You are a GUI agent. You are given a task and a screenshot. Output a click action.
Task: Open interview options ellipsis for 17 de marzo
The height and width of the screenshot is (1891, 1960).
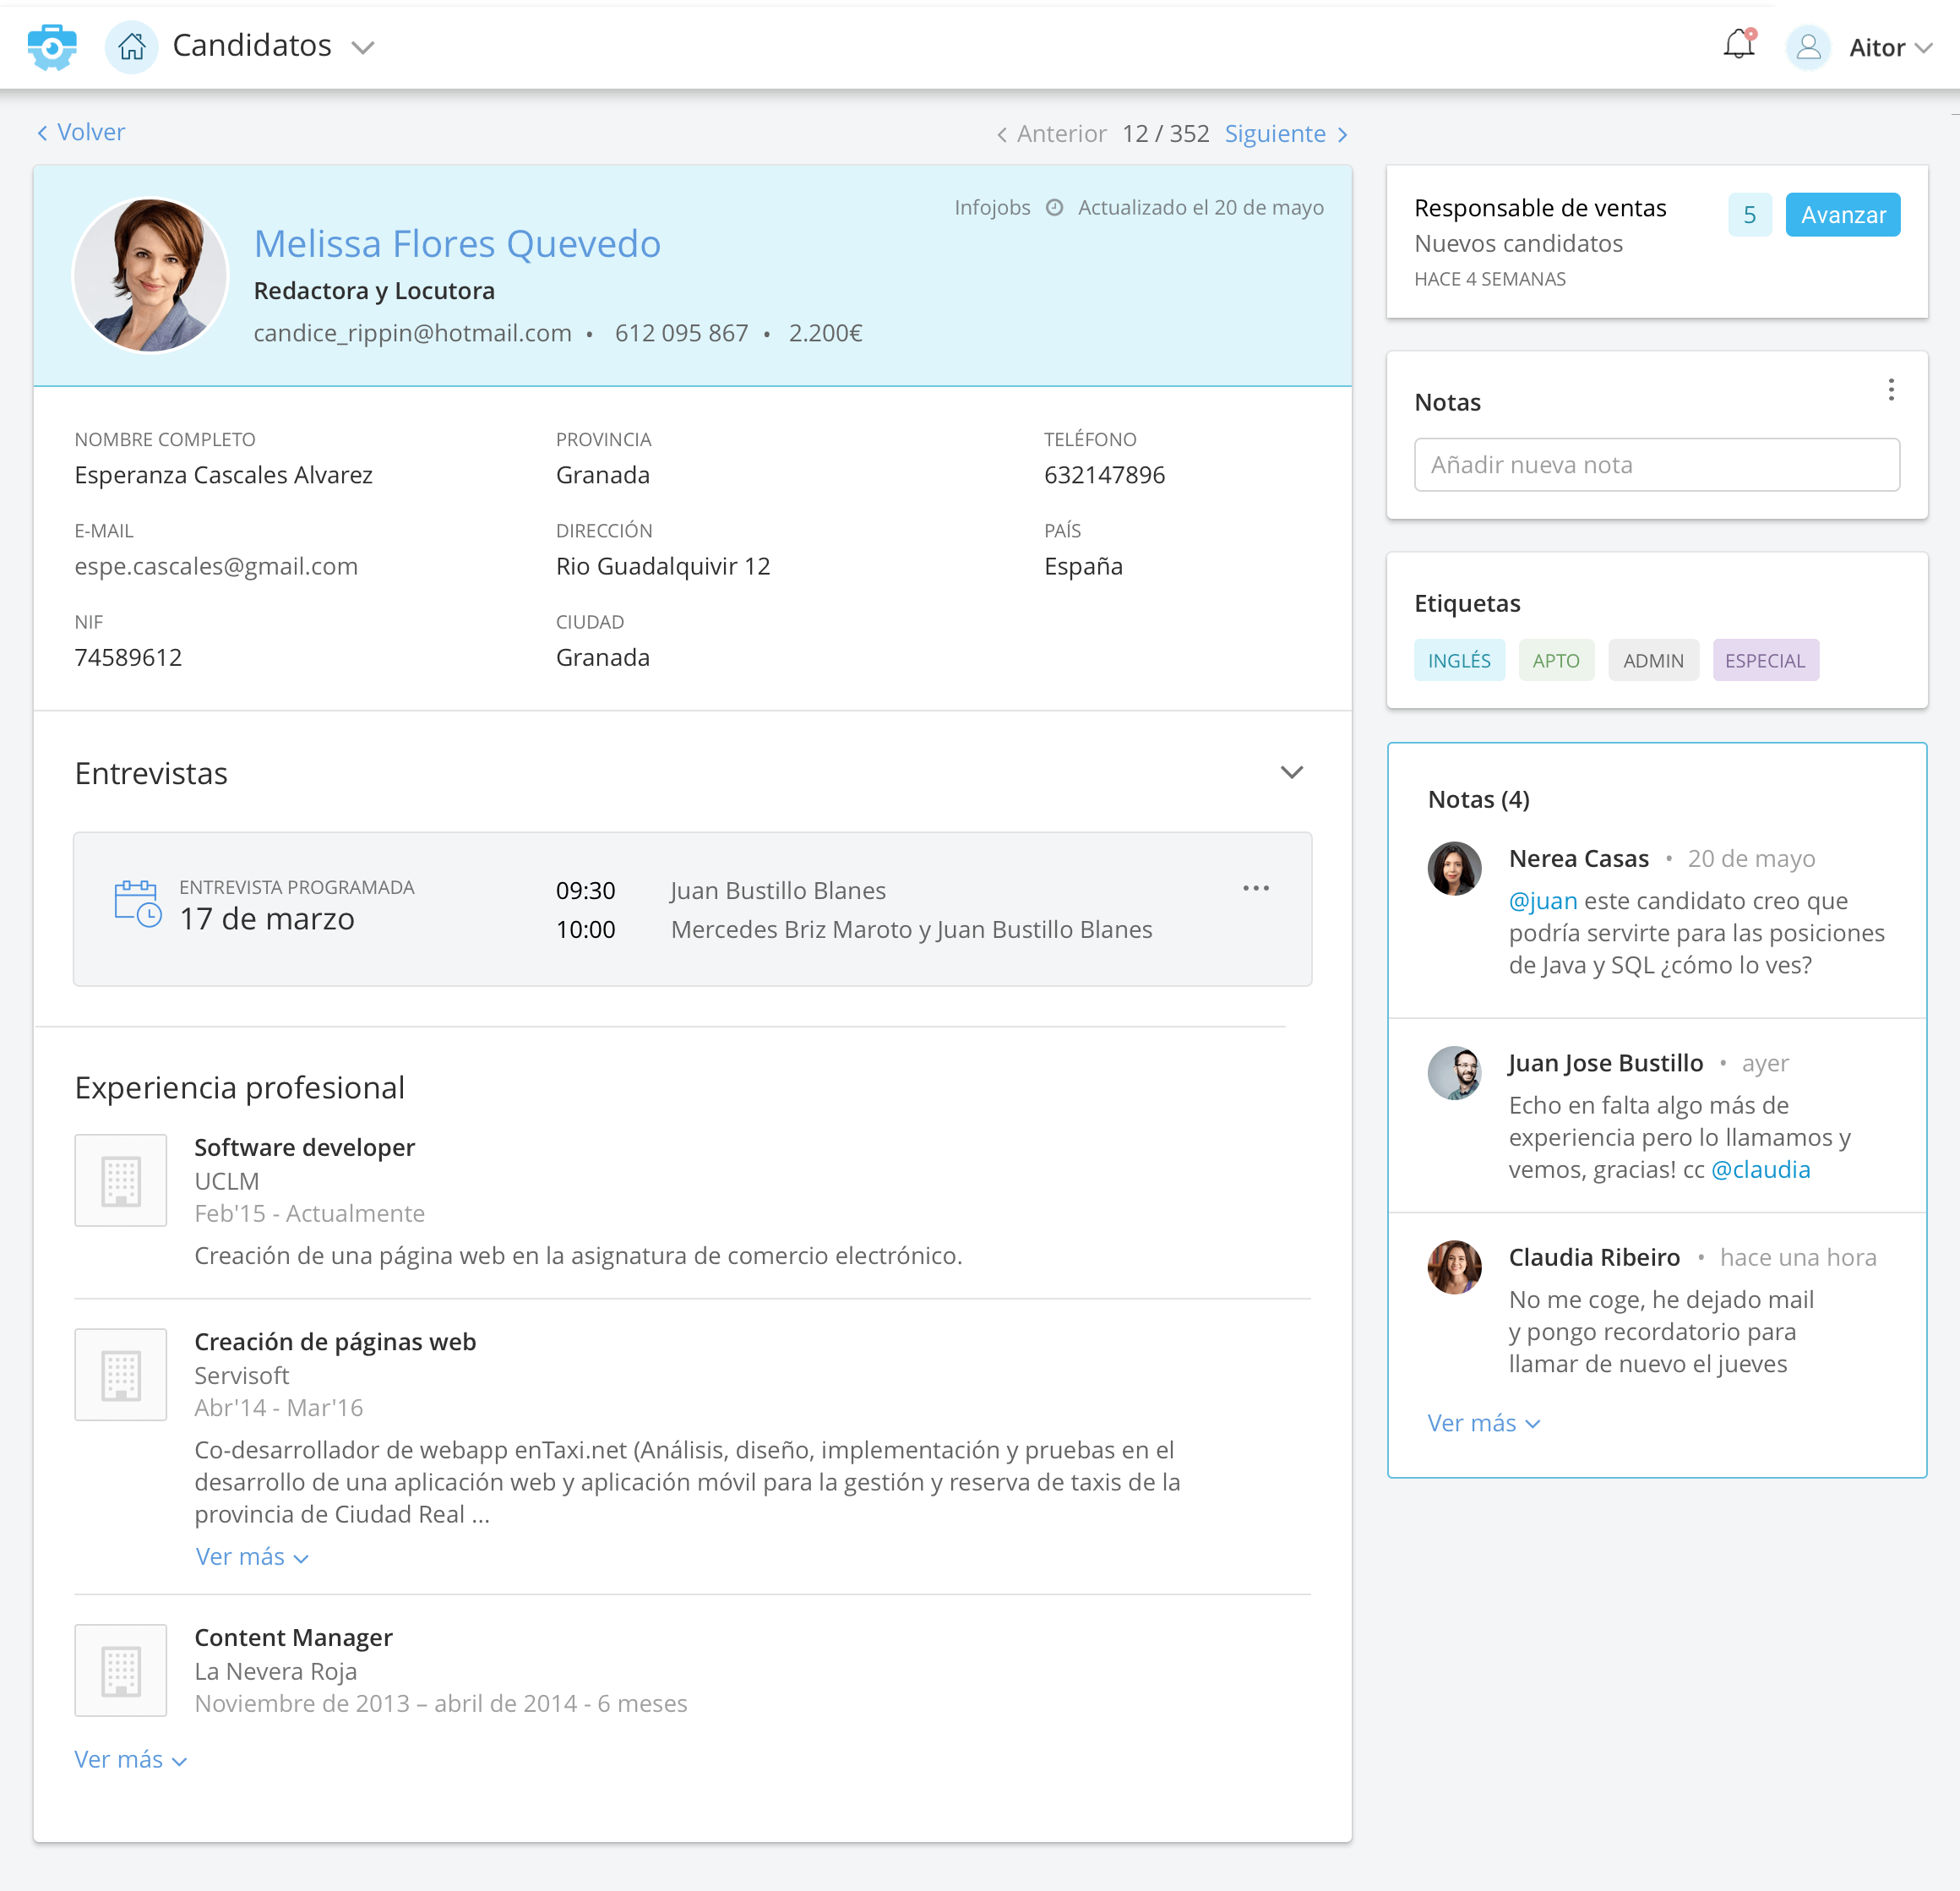coord(1255,888)
